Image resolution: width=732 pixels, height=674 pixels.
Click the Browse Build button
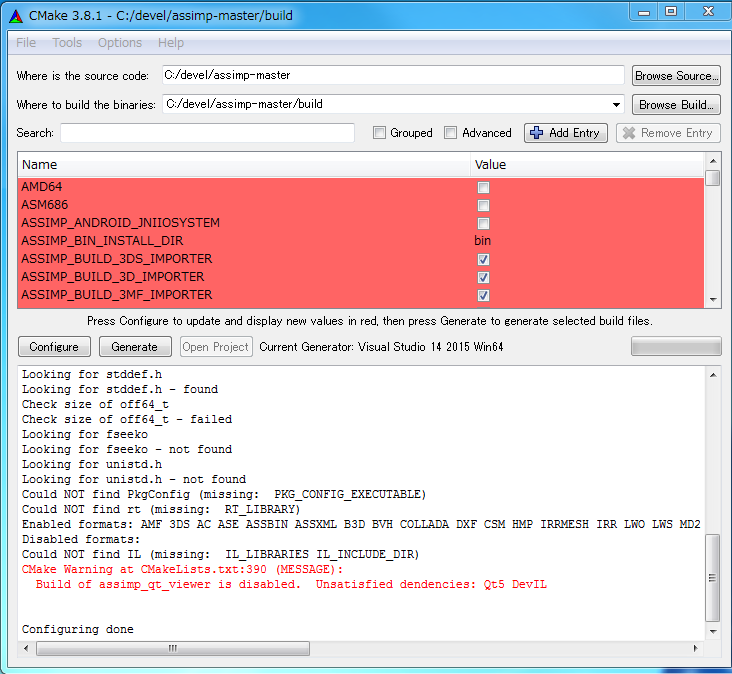[x=676, y=105]
